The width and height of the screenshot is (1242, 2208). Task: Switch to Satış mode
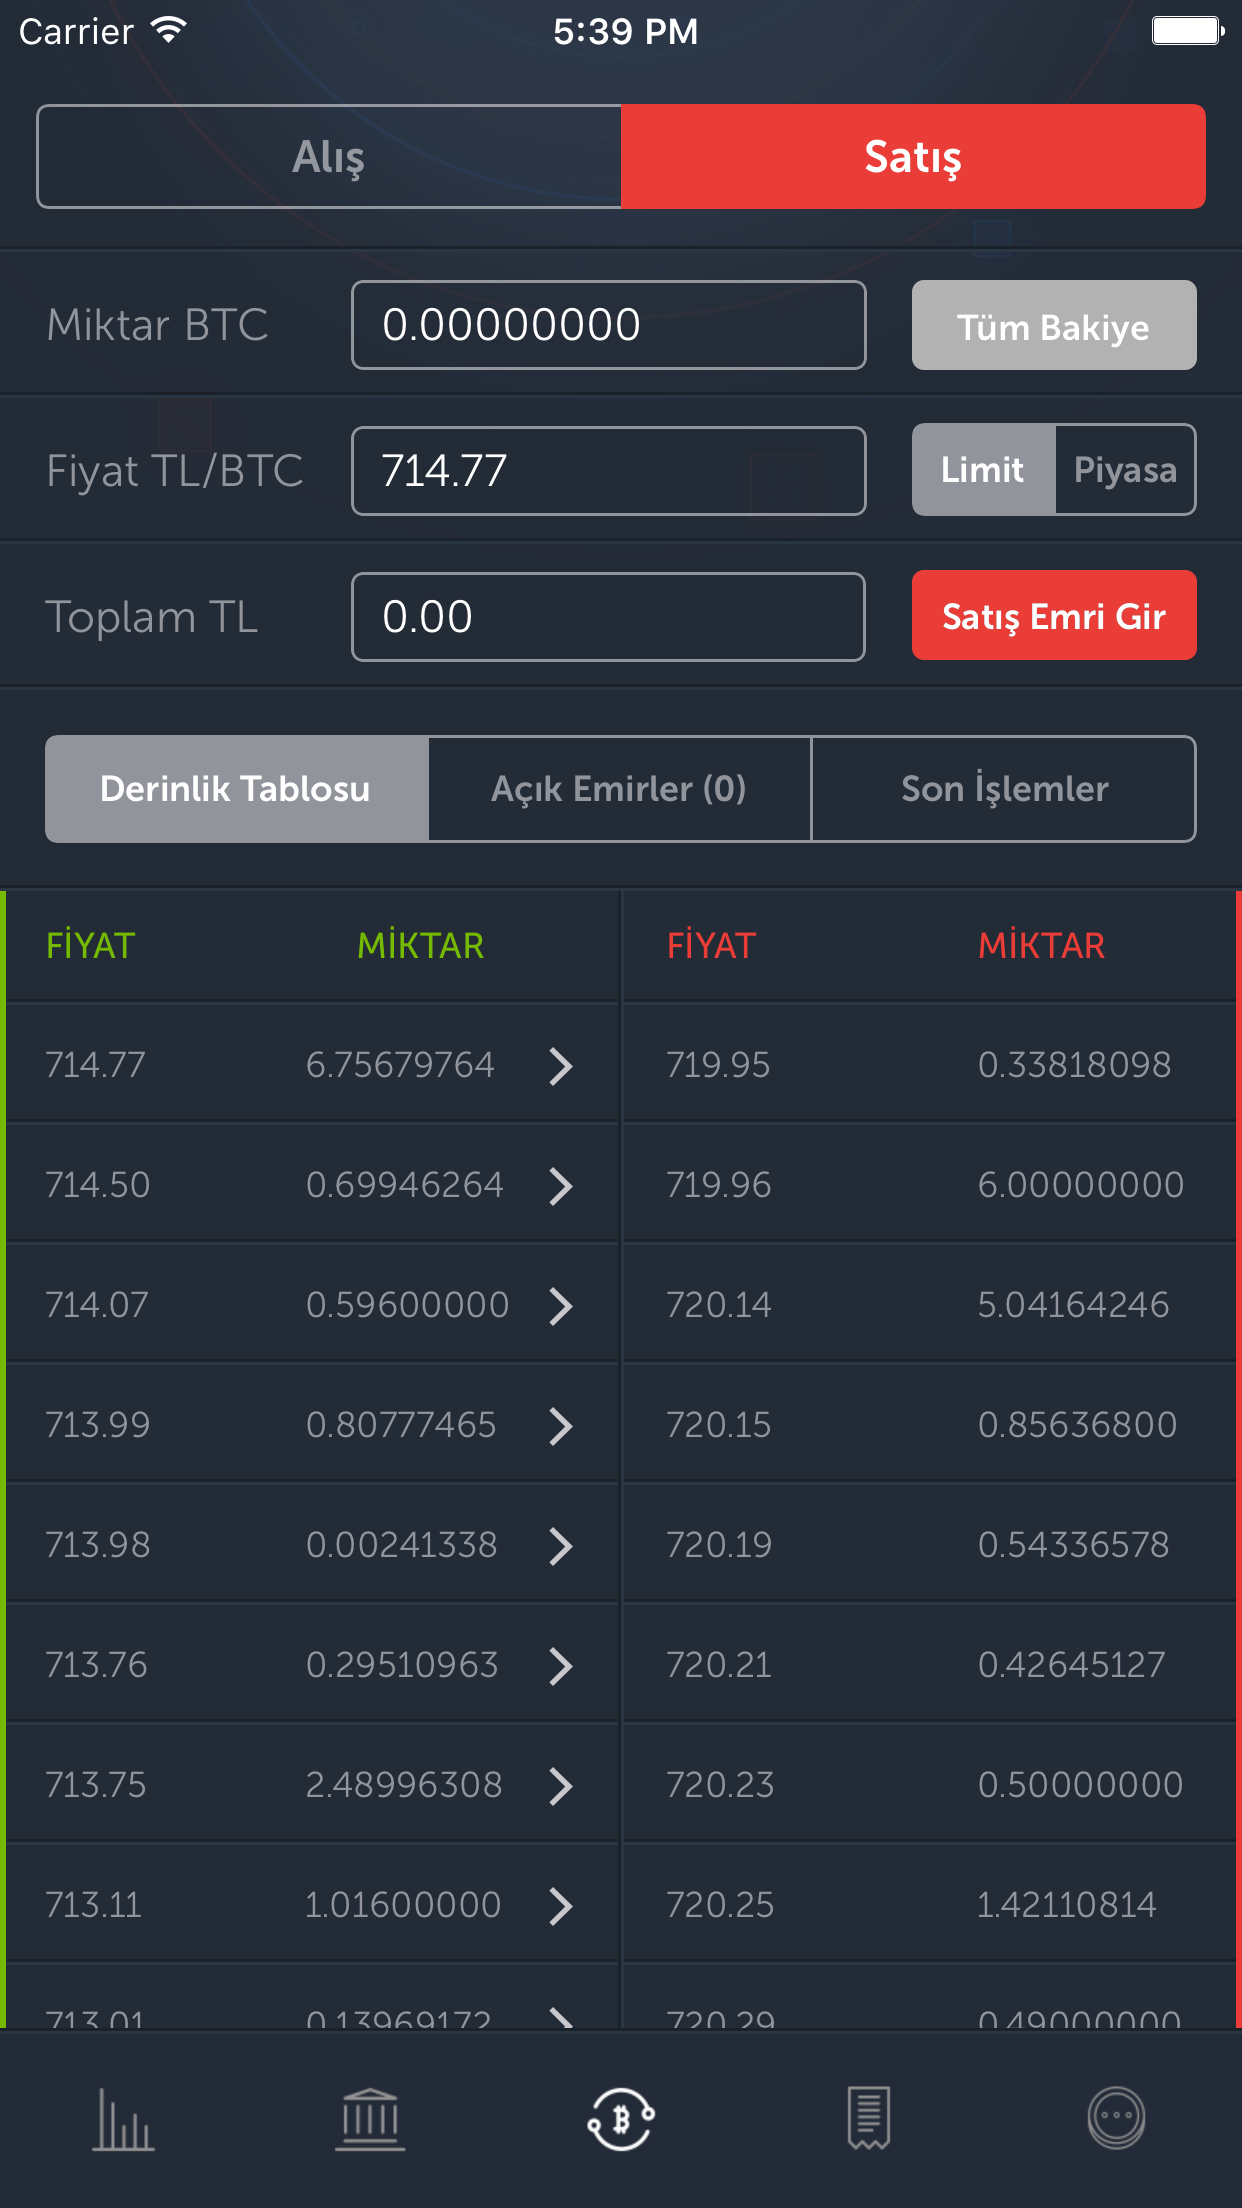[913, 156]
